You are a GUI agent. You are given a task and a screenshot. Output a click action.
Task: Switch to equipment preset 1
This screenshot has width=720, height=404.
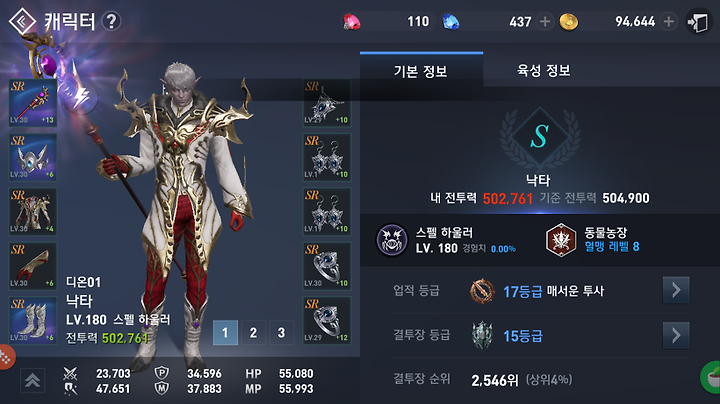[x=225, y=332]
